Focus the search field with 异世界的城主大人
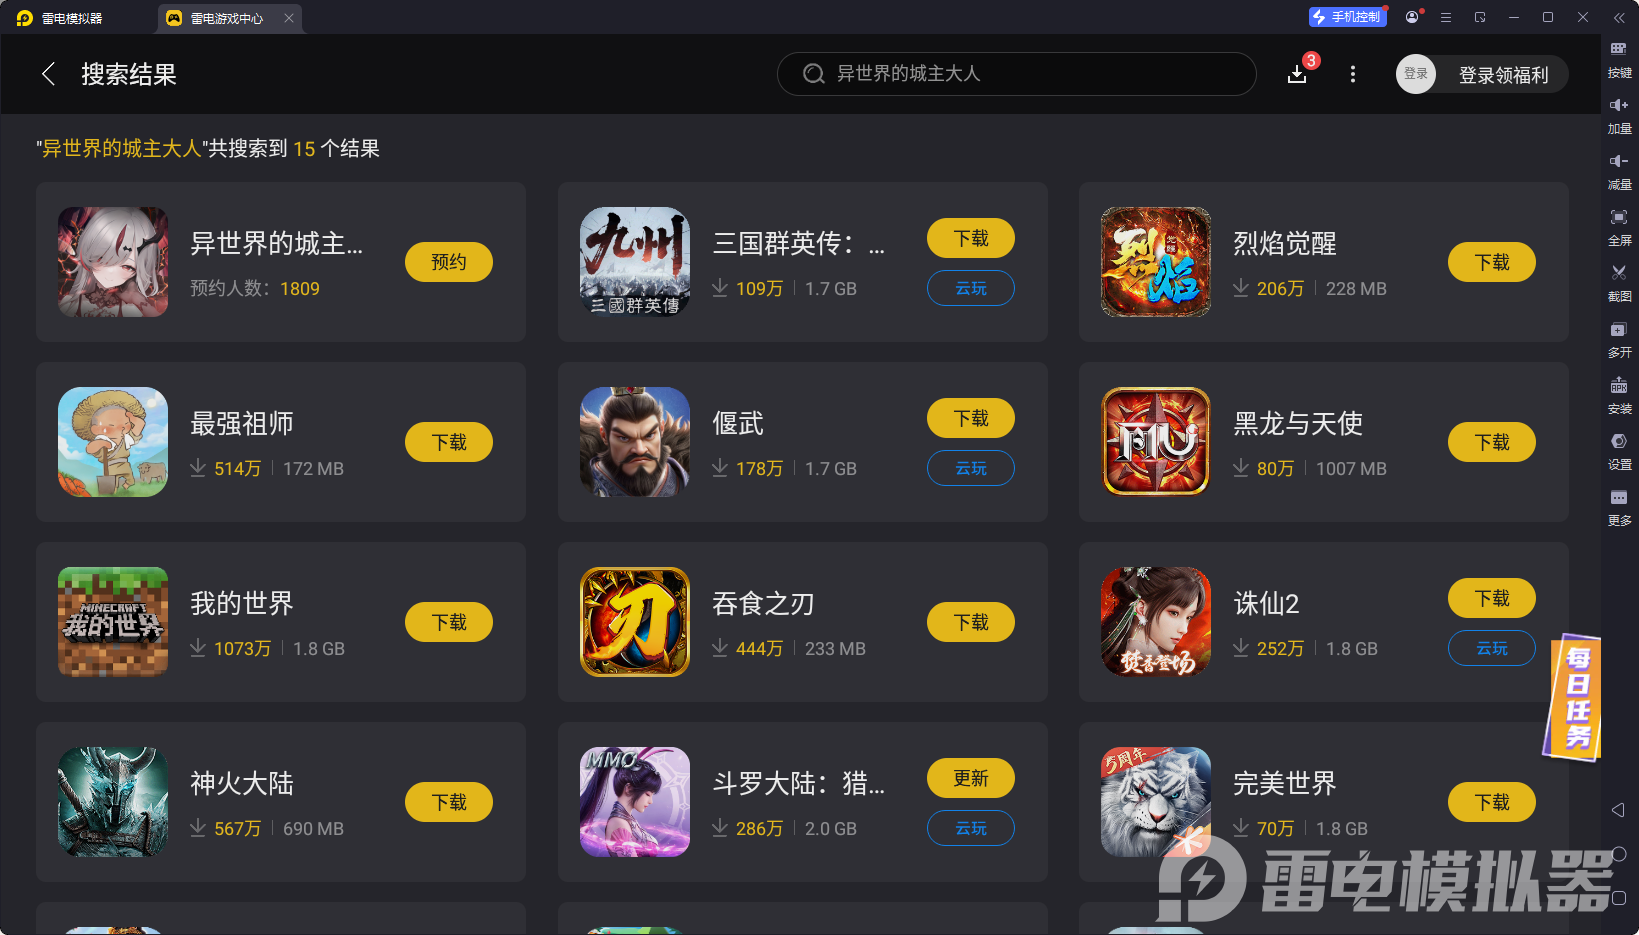The image size is (1639, 935). coord(1016,74)
